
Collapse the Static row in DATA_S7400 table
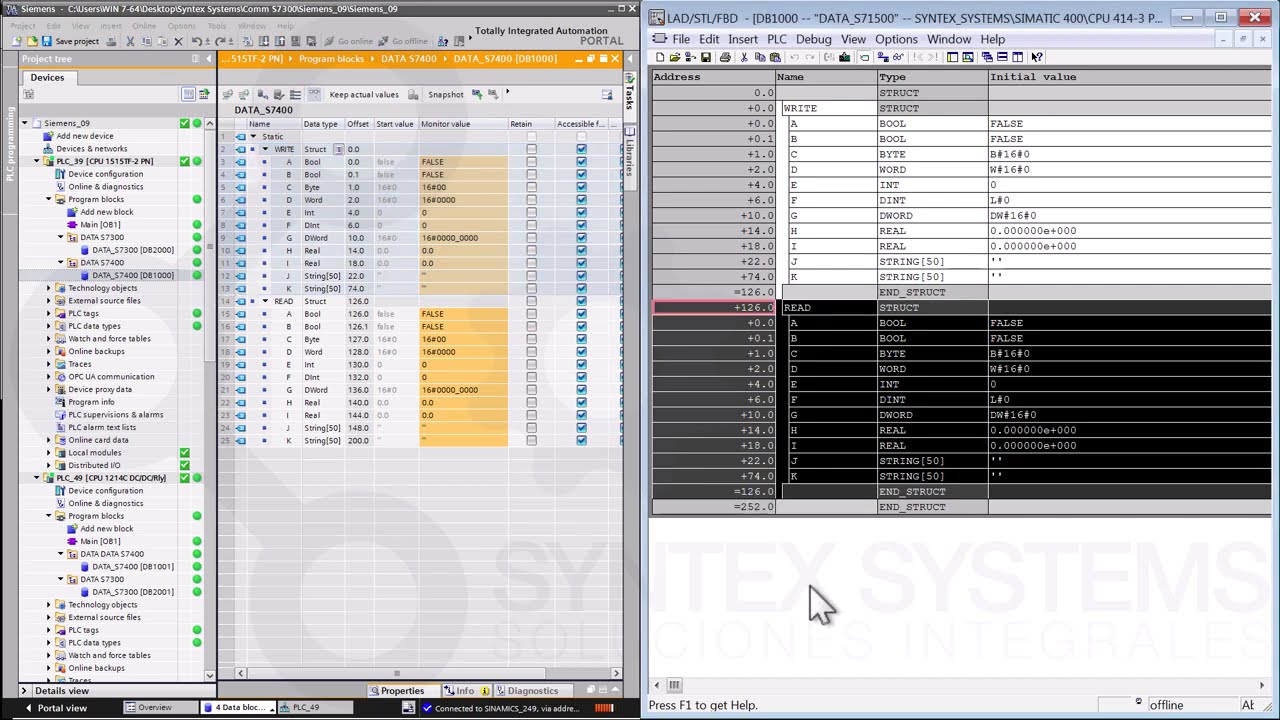253,136
